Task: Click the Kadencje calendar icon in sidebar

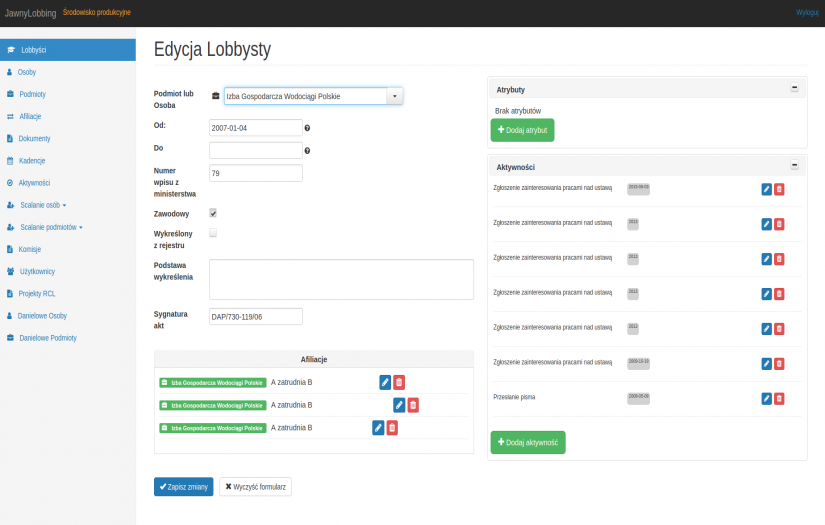Action: click(x=9, y=160)
